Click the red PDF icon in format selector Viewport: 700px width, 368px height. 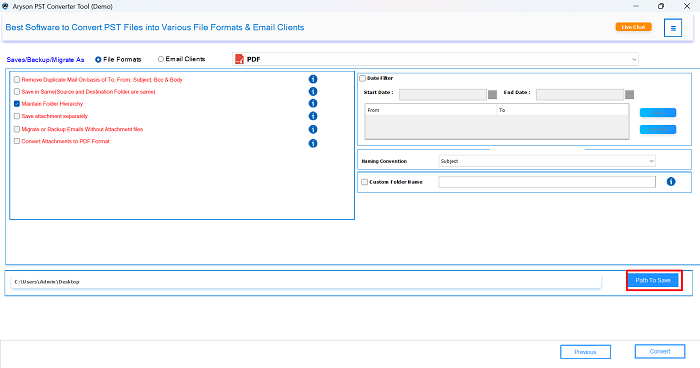point(239,59)
